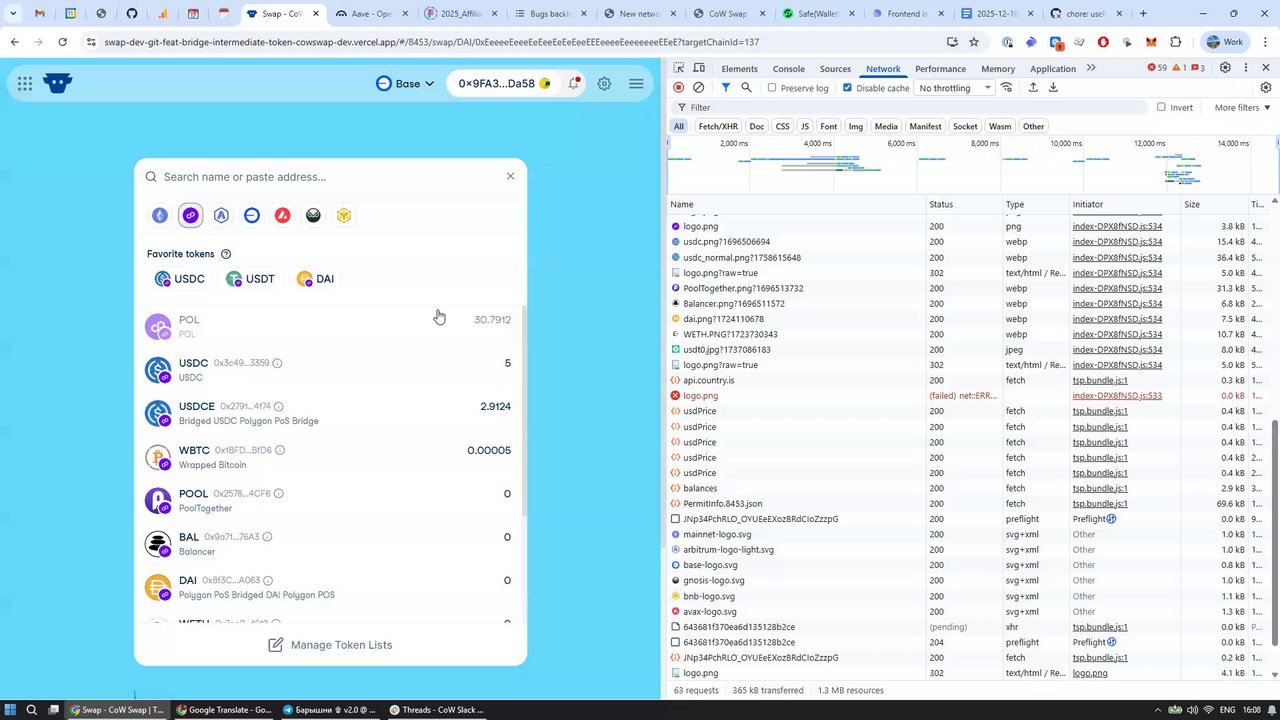
Task: Select the Arbitrum network icon
Action: pos(221,215)
